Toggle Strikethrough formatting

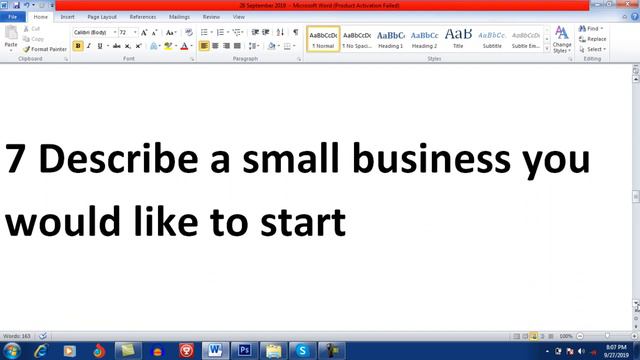[x=117, y=46]
